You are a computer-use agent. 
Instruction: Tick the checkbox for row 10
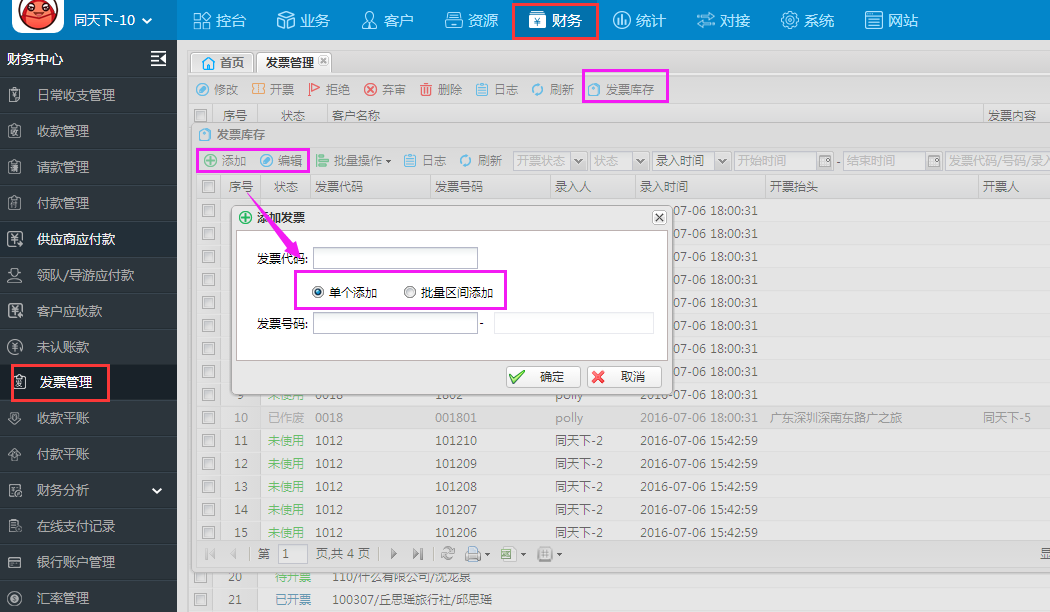click(x=208, y=418)
